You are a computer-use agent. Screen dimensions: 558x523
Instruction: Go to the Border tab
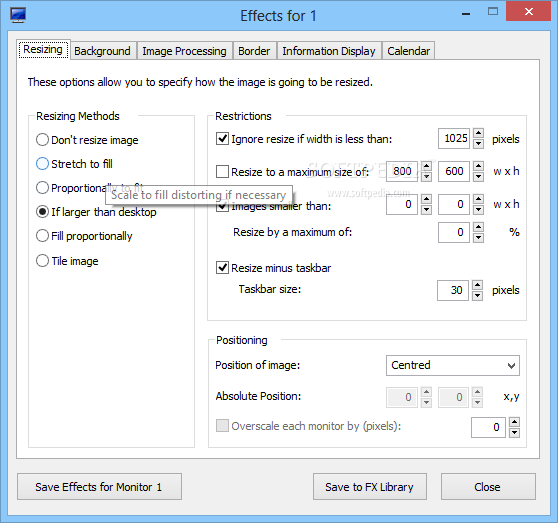(254, 51)
